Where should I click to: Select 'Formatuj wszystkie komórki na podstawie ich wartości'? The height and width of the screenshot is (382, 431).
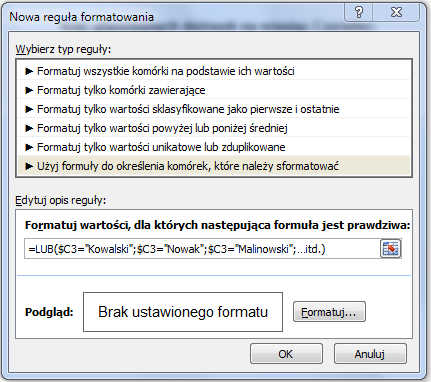214,71
